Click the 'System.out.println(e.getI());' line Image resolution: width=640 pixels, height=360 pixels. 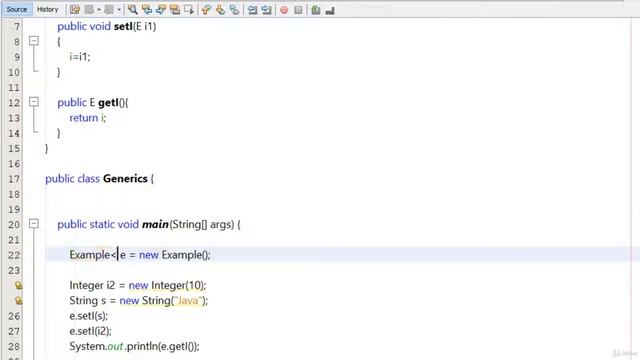click(x=134, y=347)
